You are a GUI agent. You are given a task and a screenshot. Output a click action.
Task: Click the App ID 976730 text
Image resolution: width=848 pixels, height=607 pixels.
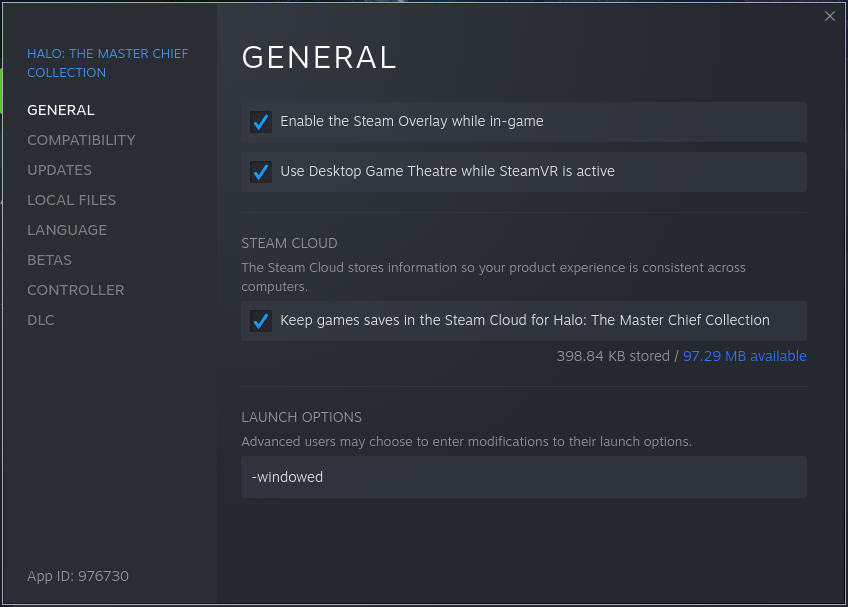click(78, 576)
